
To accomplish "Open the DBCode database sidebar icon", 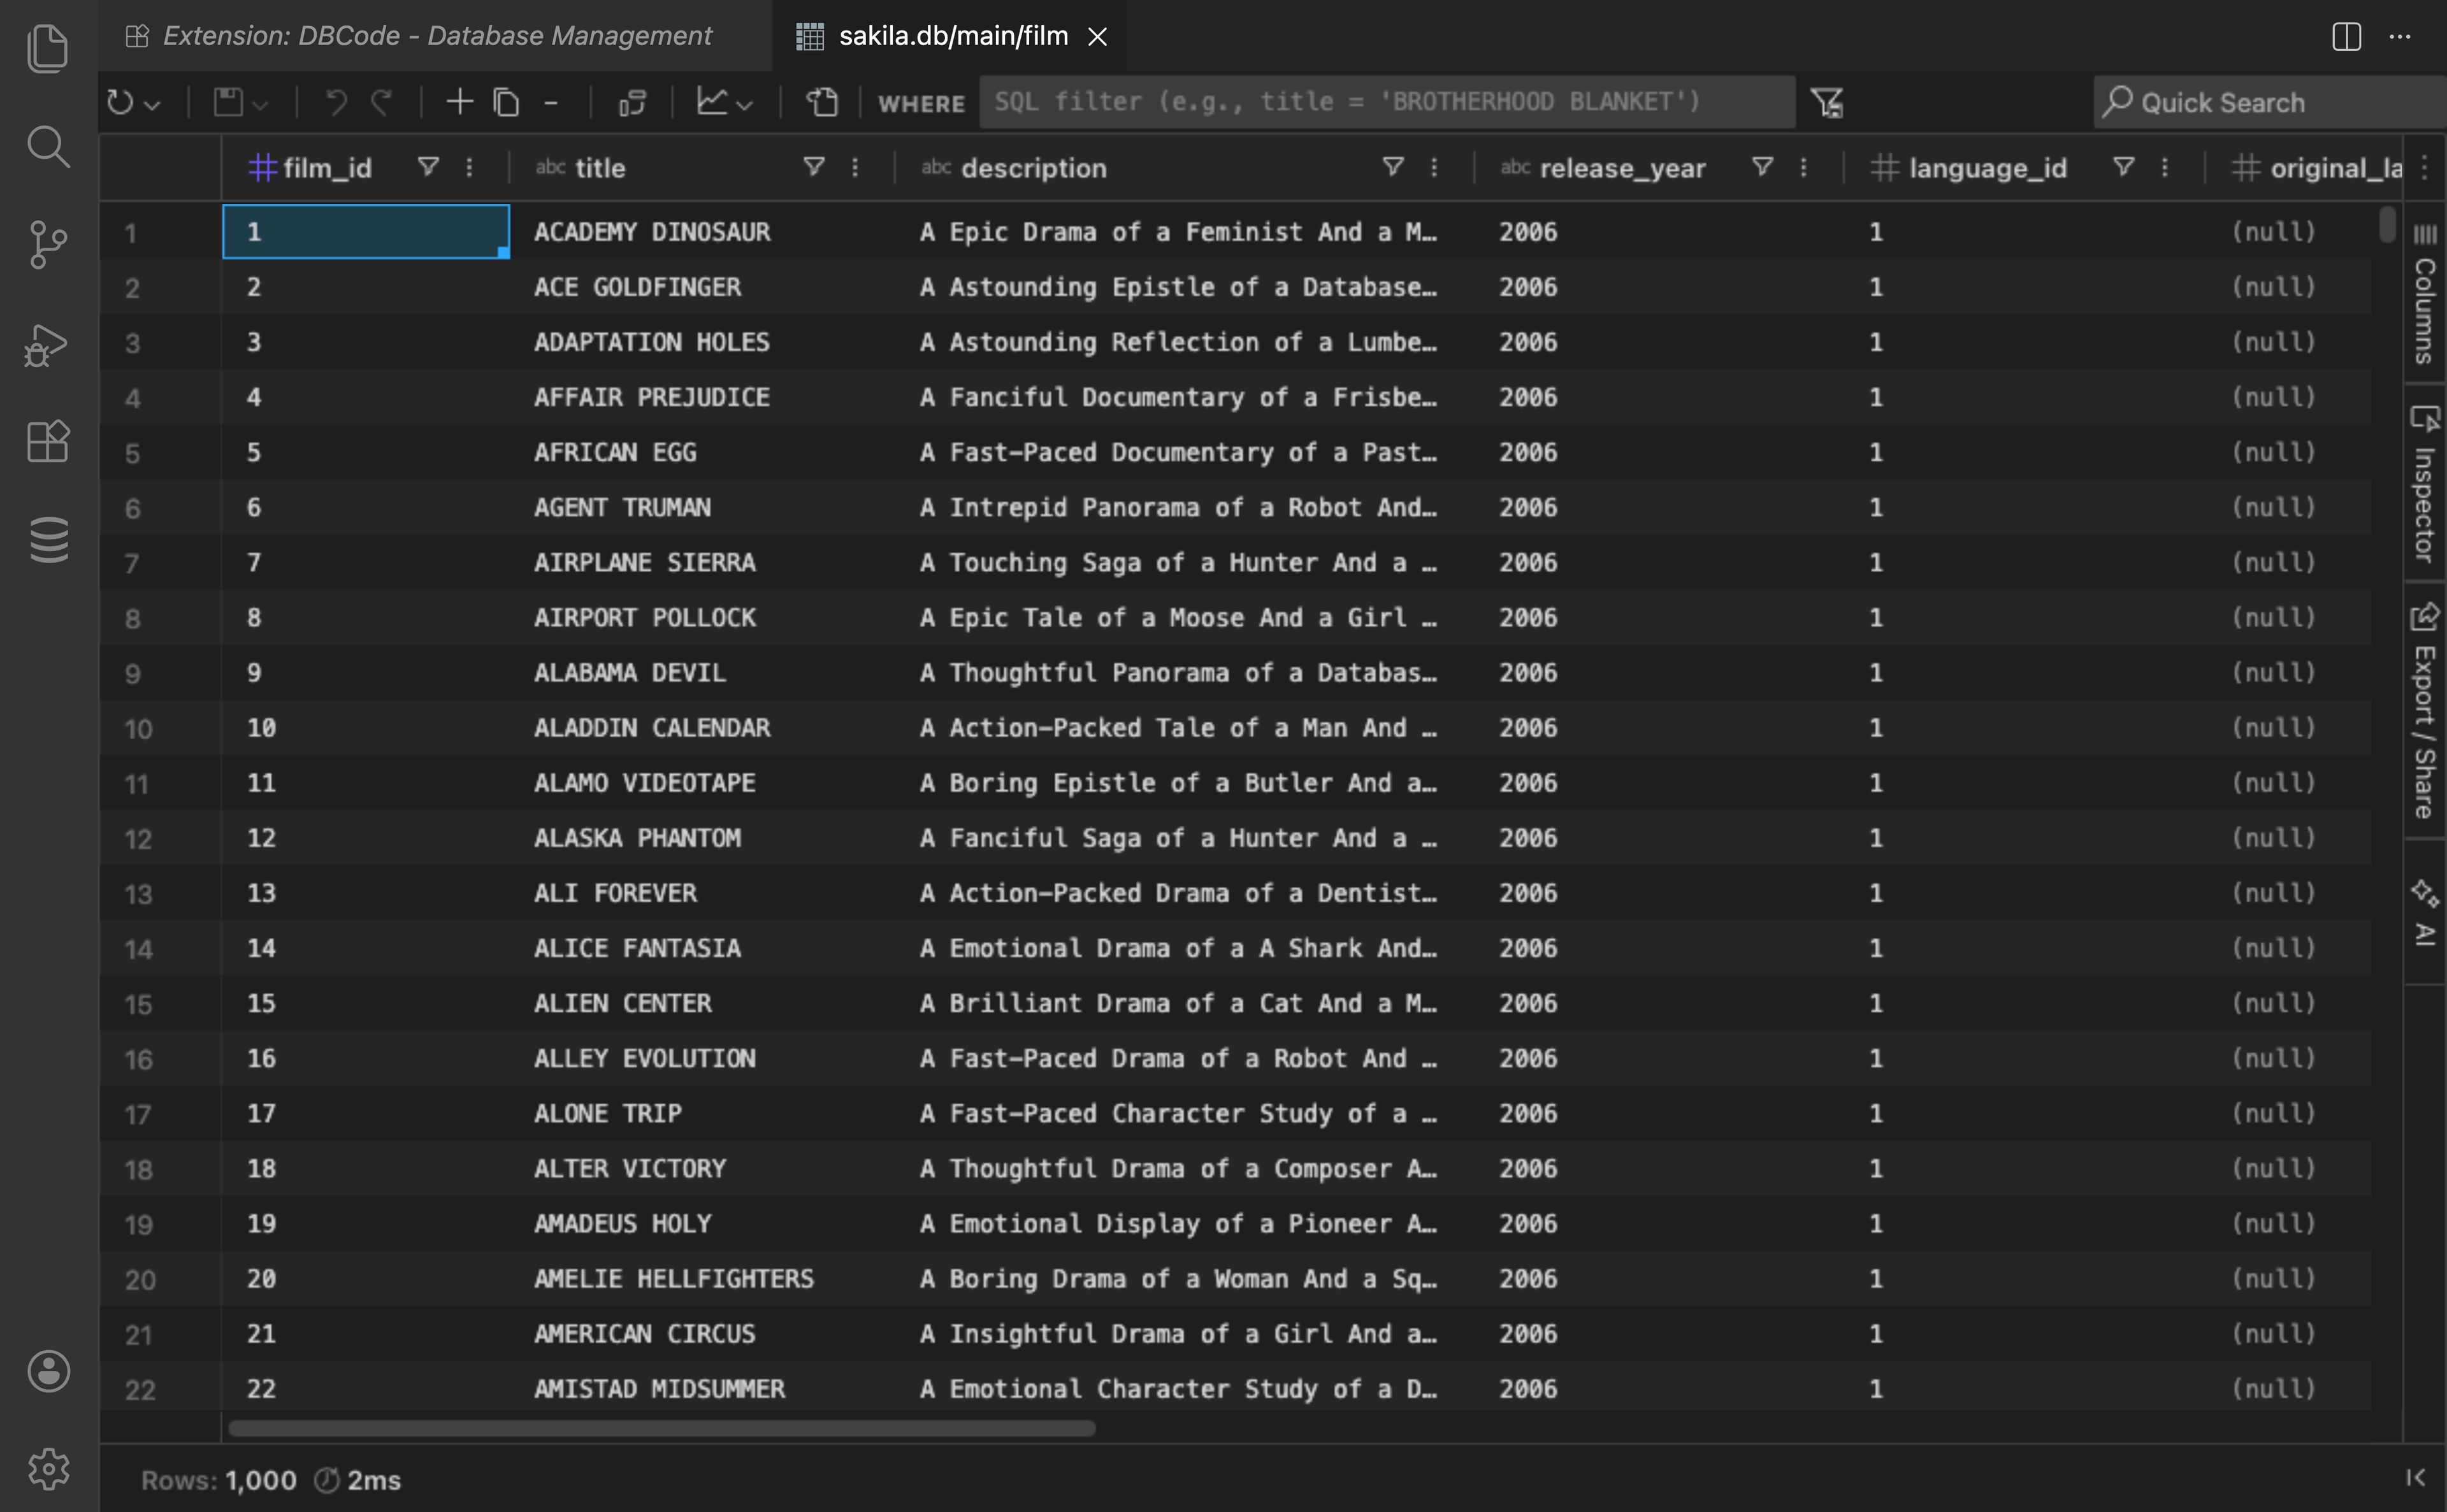I will (x=48, y=540).
